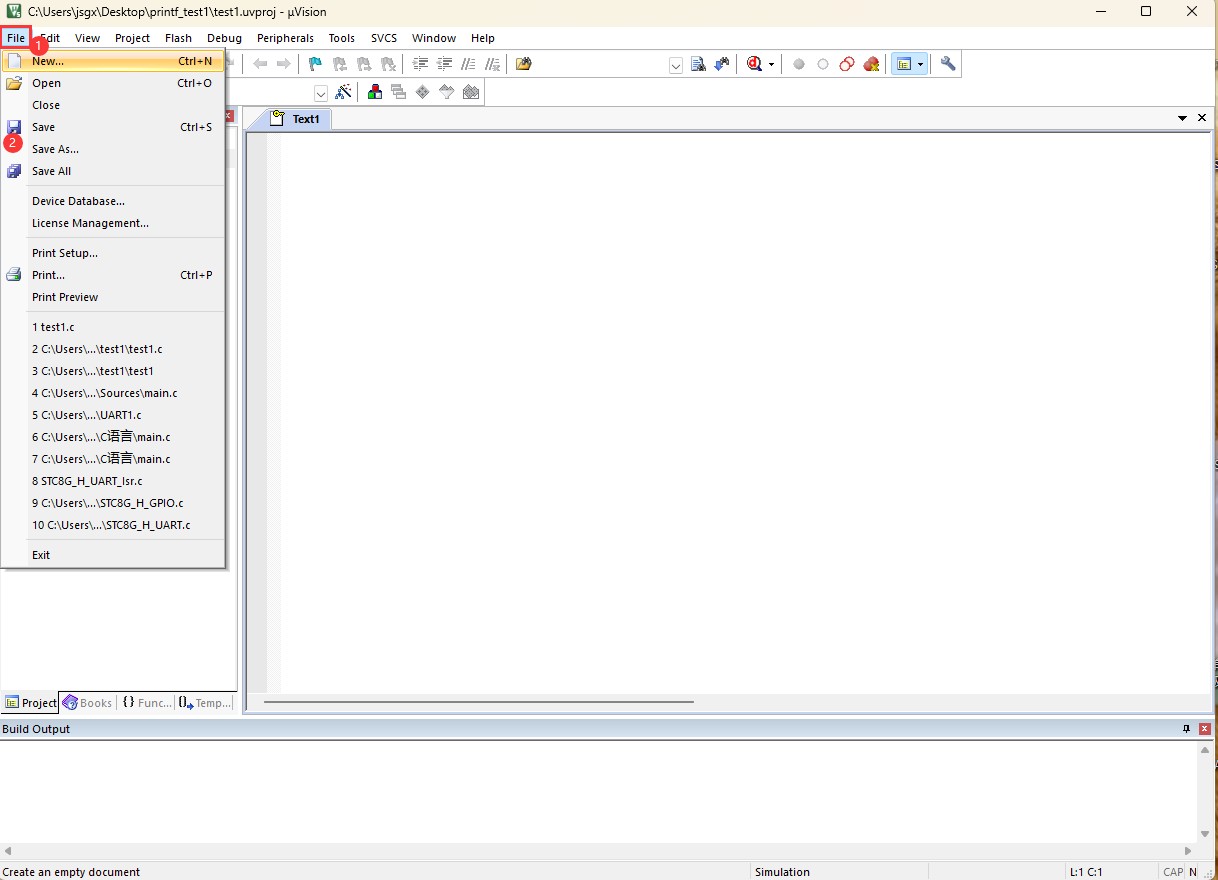Open Manage Project Items colored blocks icon
1218x880 pixels.
375,92
